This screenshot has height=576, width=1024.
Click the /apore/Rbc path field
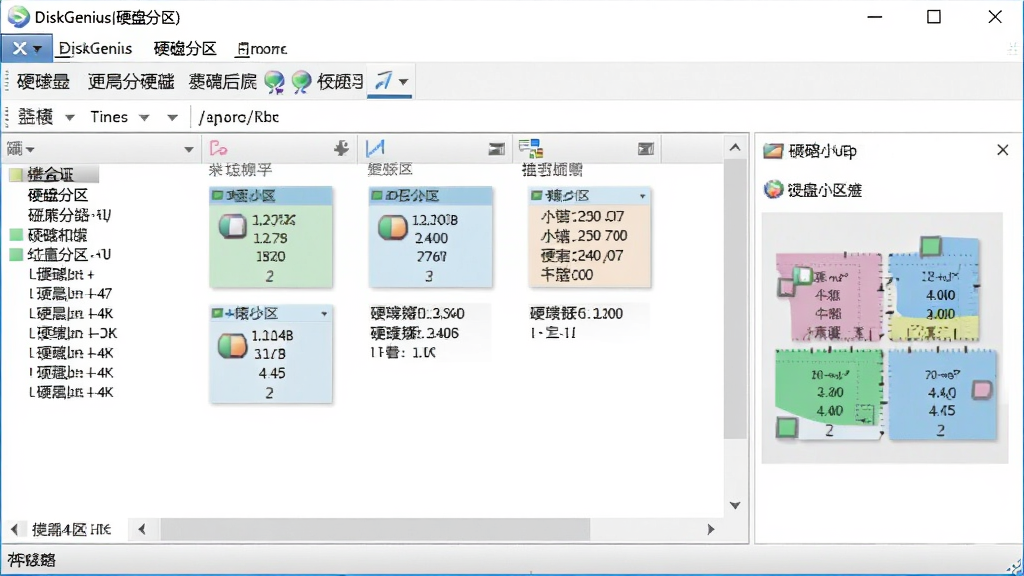[x=239, y=117]
